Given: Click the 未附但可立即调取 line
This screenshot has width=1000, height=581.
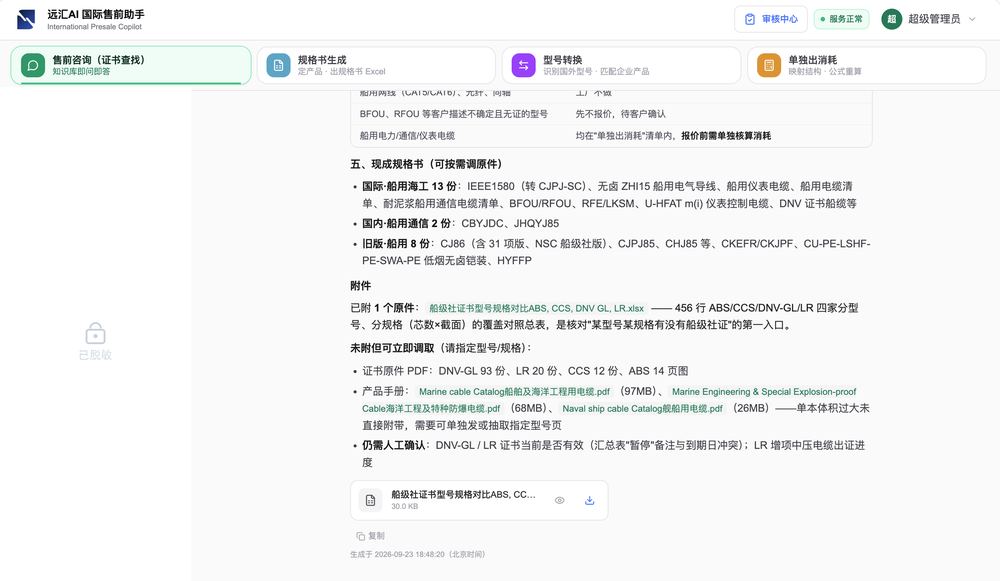Looking at the screenshot, I should tap(441, 348).
